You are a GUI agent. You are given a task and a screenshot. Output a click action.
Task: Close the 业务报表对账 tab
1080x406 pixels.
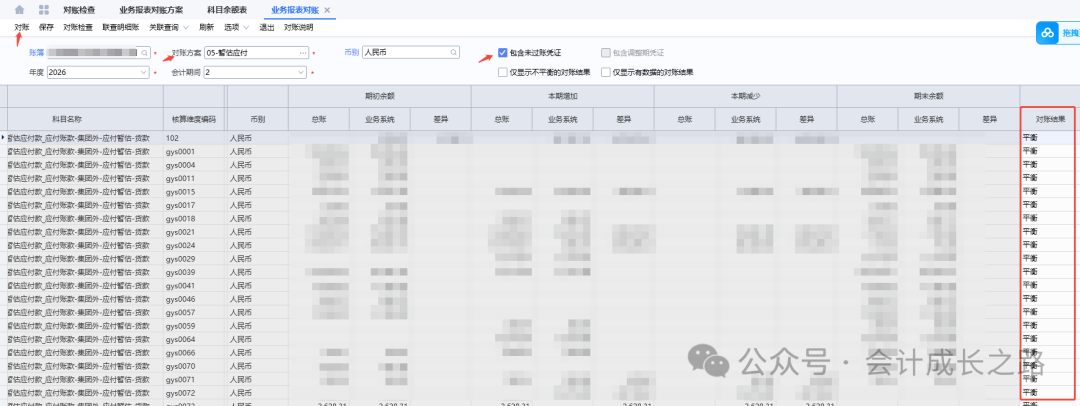327,9
